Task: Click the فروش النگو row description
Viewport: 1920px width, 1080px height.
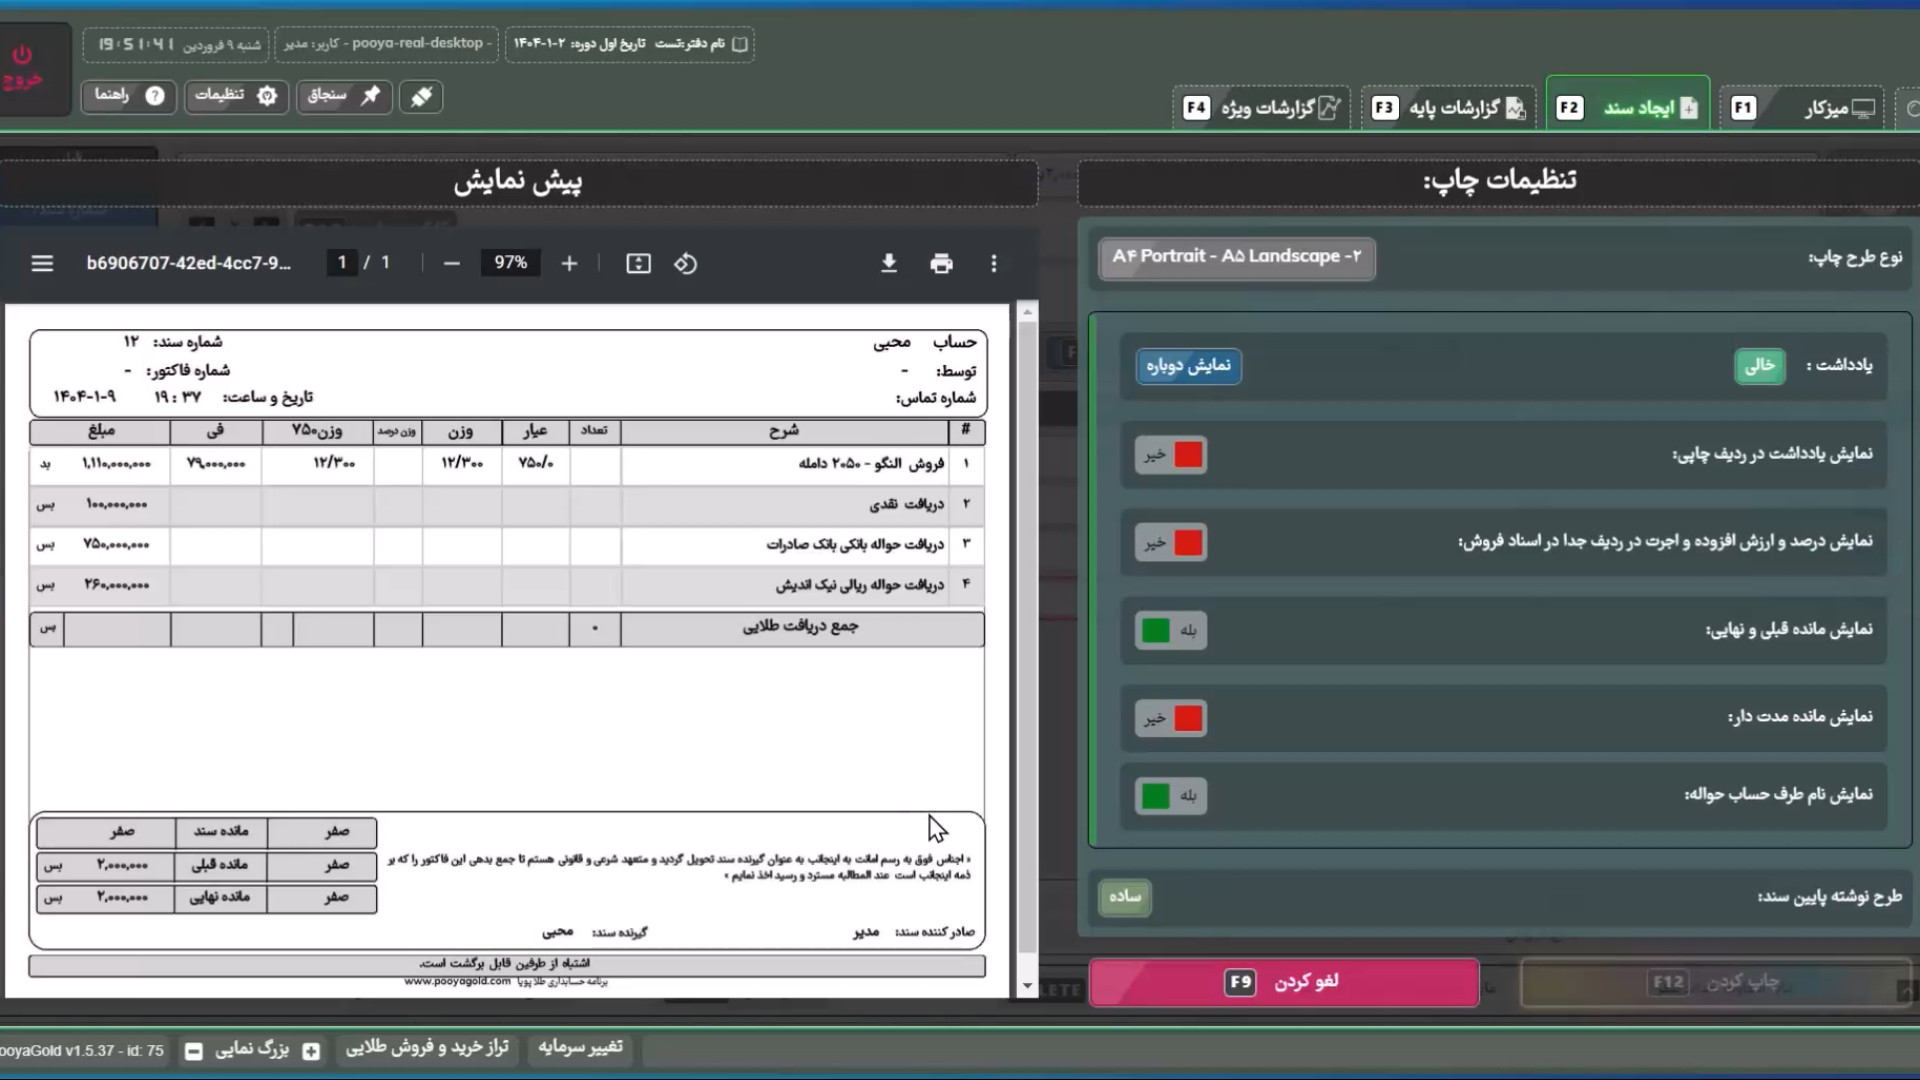Action: 871,464
